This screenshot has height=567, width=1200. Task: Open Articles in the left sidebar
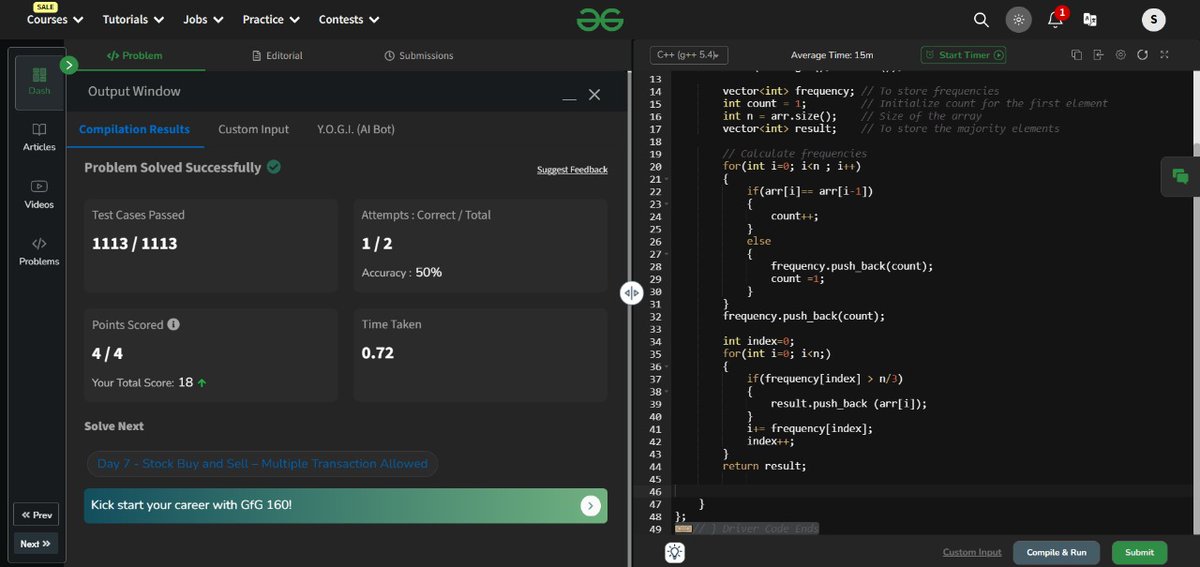click(x=39, y=137)
